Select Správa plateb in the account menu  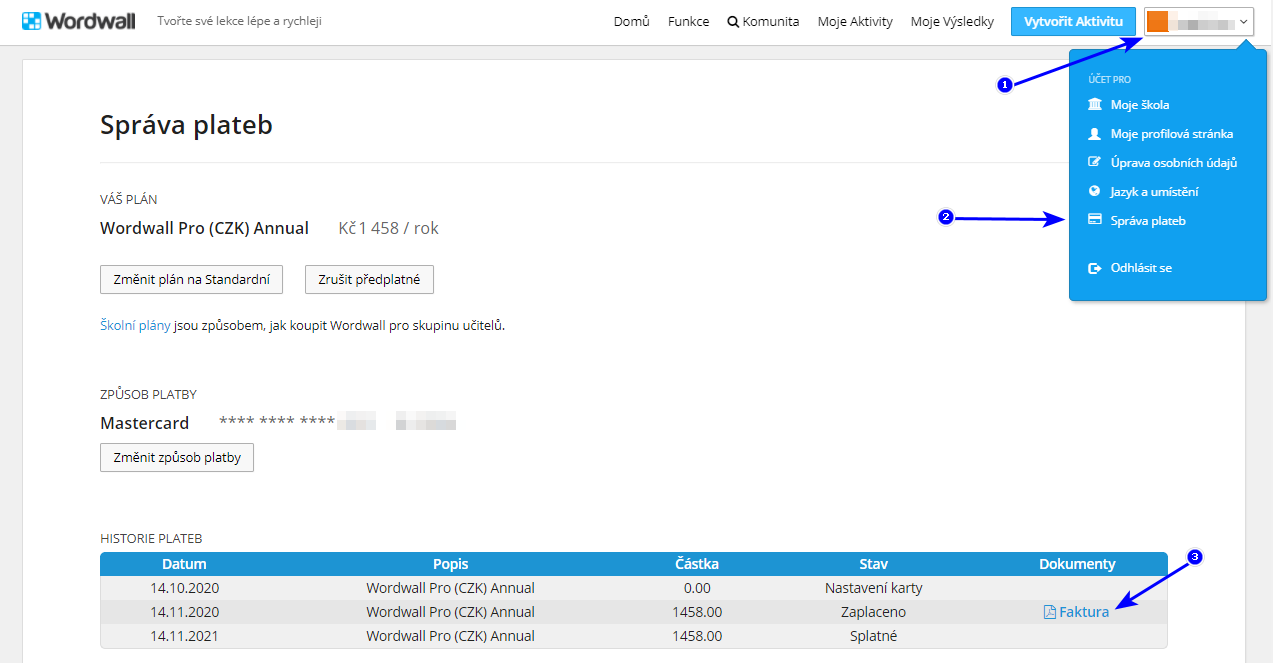click(x=1148, y=220)
